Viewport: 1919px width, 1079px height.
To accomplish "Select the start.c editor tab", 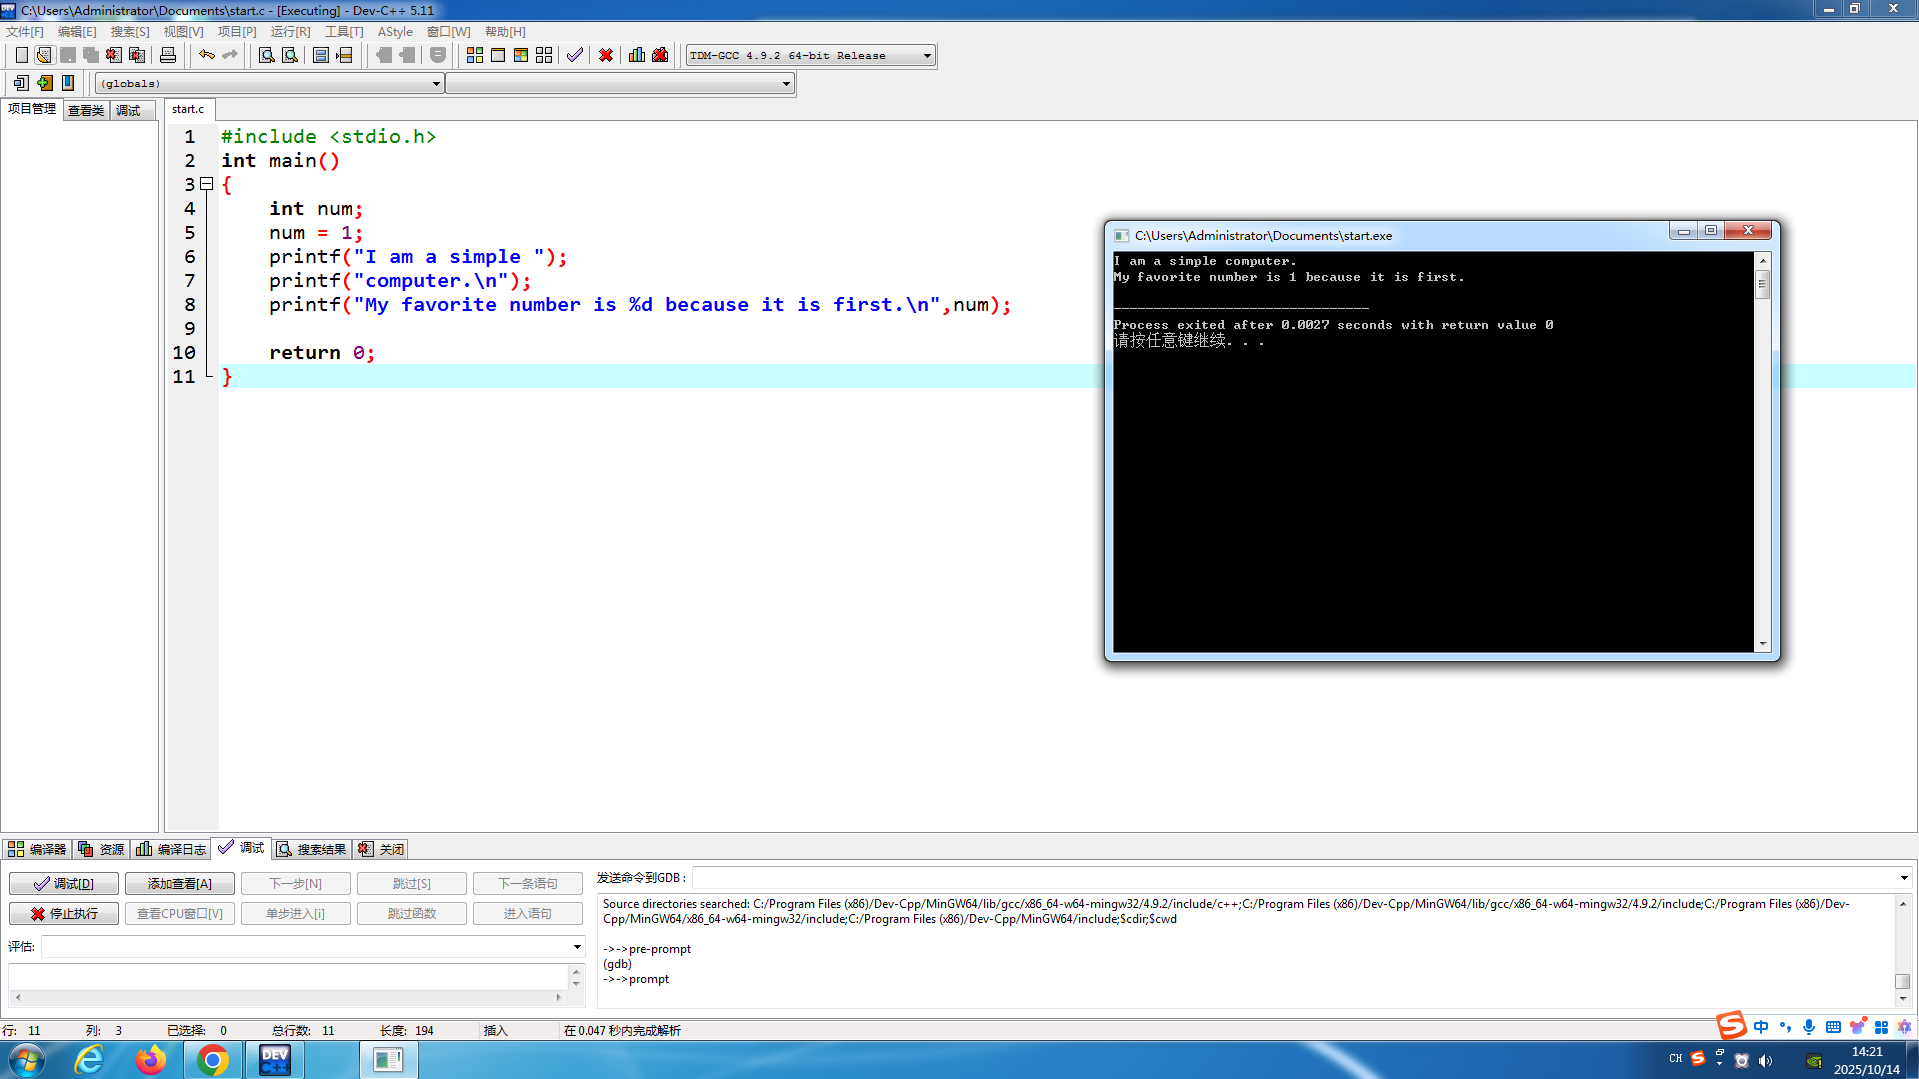I will coord(188,109).
